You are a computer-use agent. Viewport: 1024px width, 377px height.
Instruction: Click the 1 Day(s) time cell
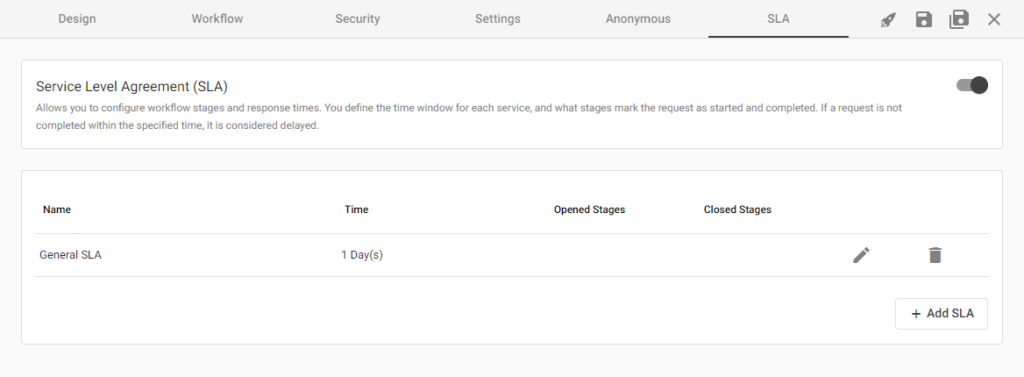point(362,255)
